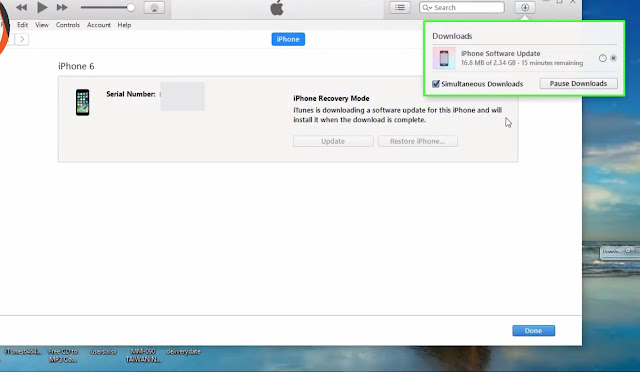Open the deliverydate desktop file

(x=183, y=352)
